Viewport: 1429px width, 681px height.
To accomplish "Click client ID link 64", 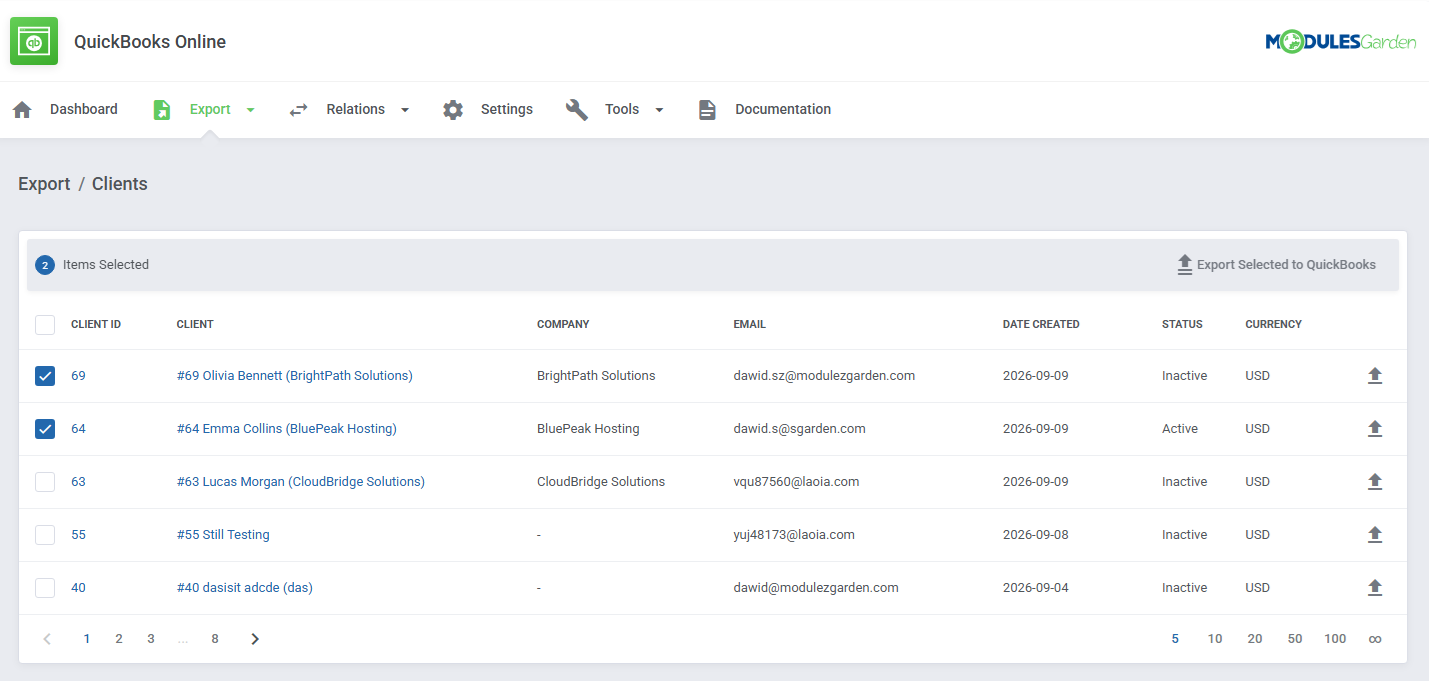I will coord(78,429).
